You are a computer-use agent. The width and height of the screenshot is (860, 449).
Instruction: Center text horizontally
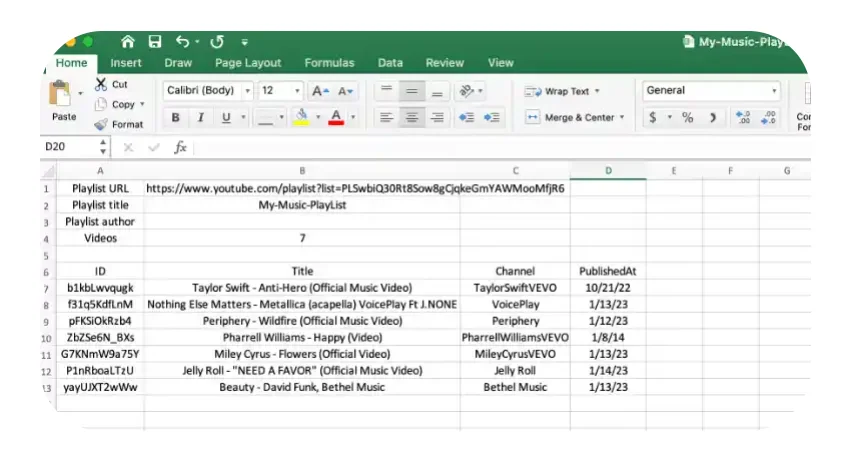pos(412,117)
